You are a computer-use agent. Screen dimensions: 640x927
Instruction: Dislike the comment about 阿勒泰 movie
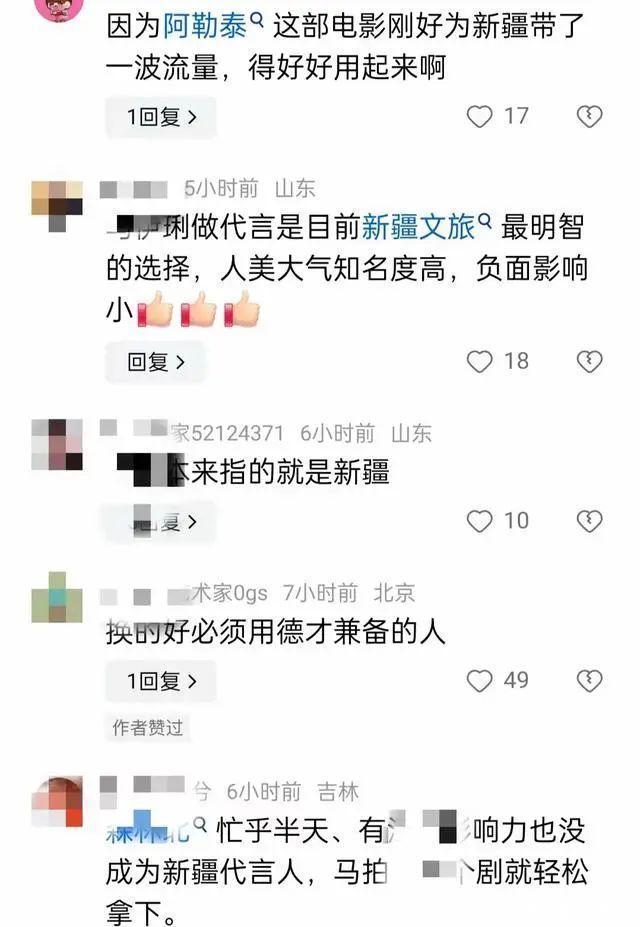coord(589,116)
